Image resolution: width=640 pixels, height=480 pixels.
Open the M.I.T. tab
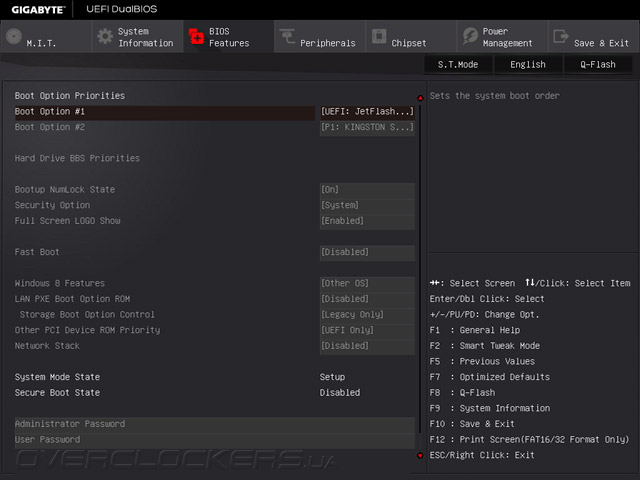(x=46, y=36)
